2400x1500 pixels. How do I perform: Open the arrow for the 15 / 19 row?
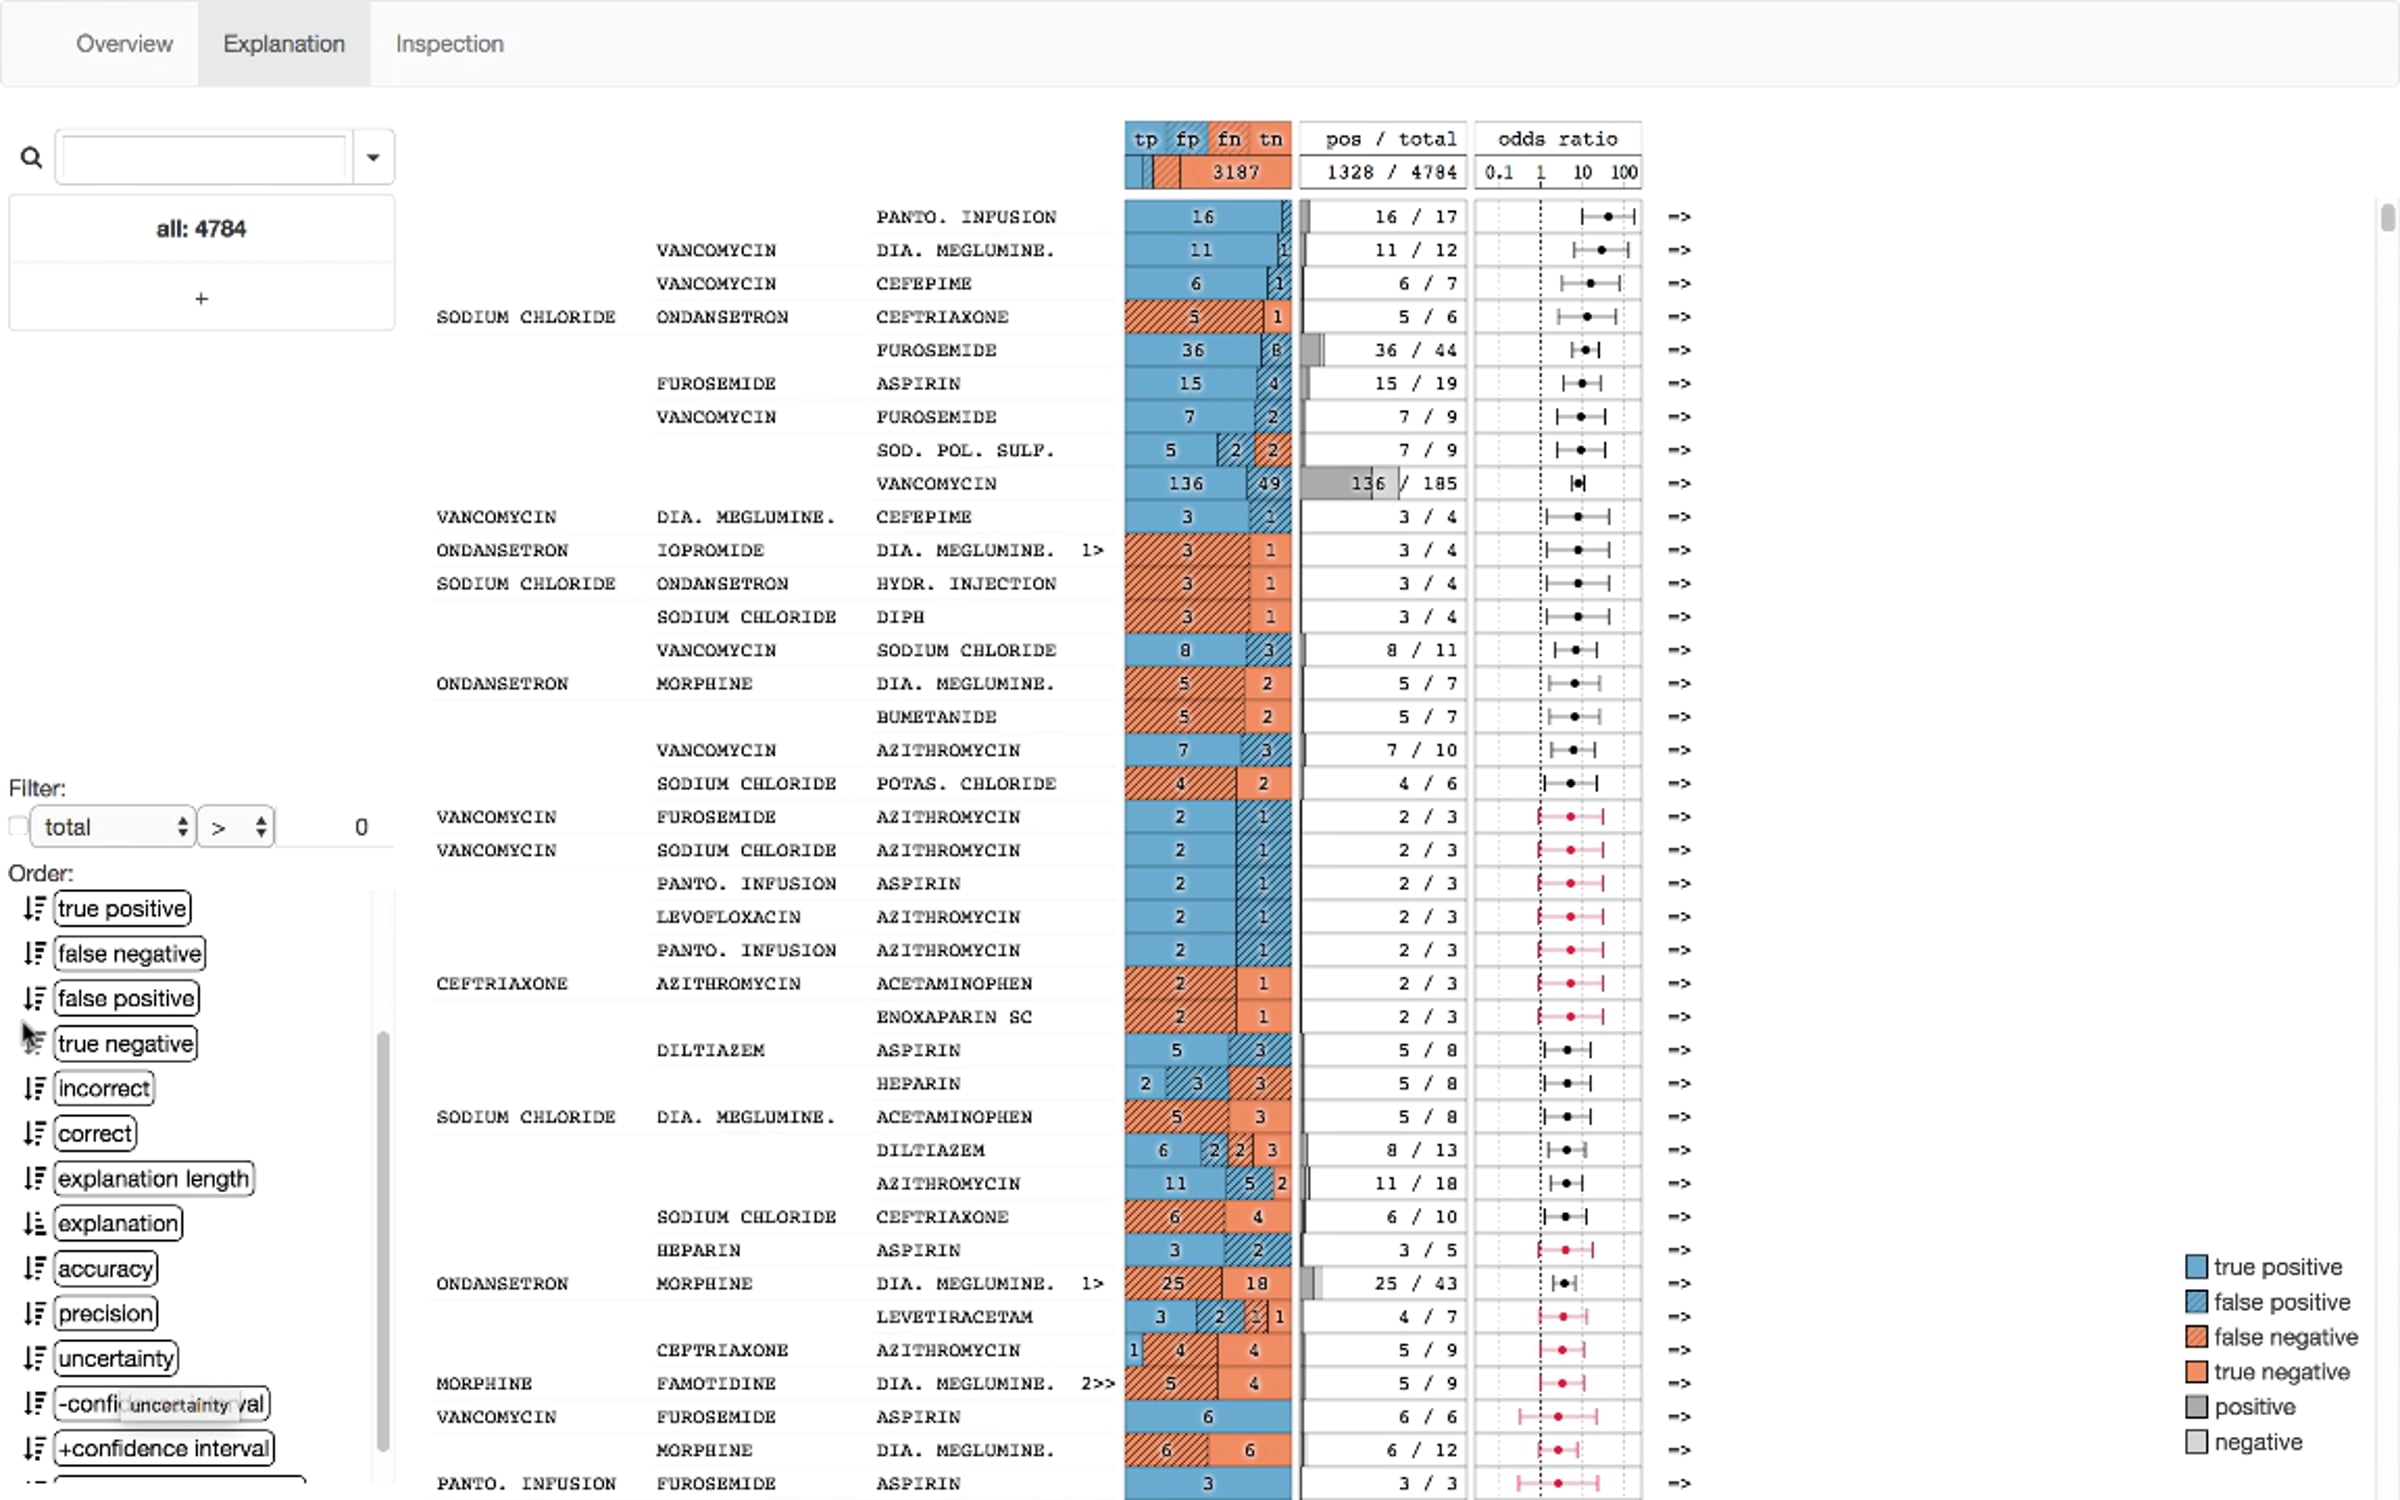pos(1679,384)
